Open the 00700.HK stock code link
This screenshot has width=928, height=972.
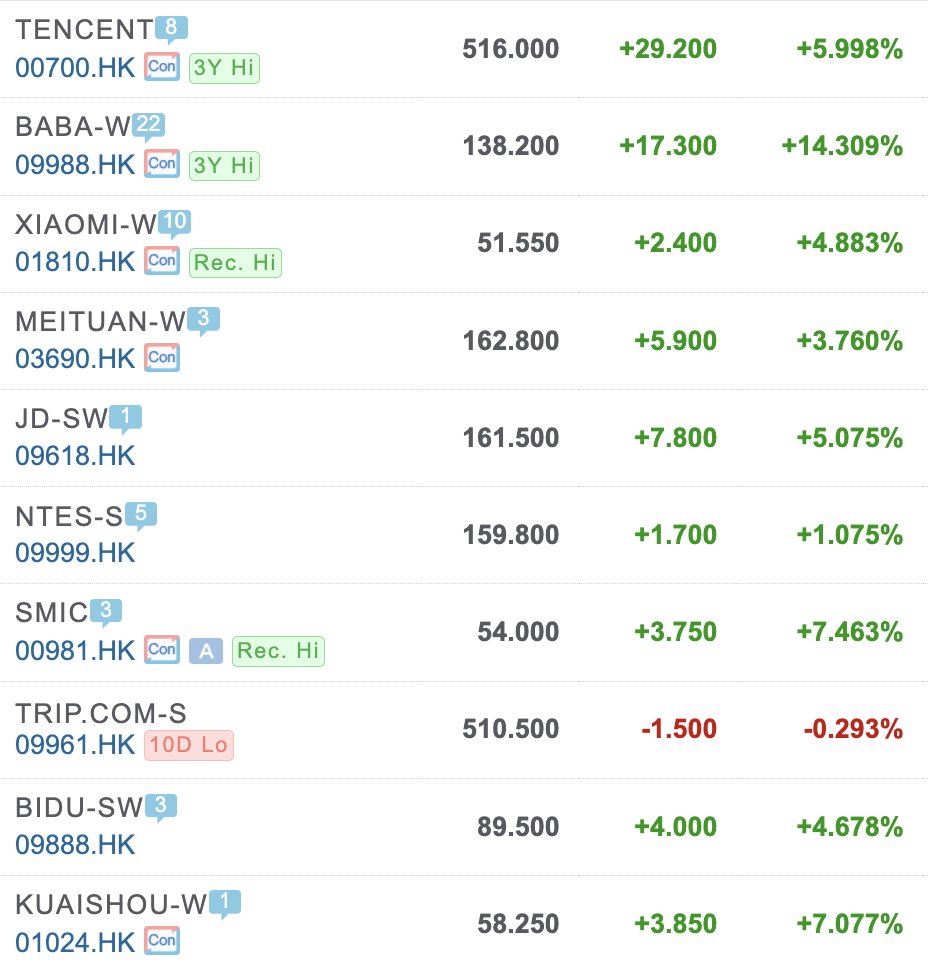point(75,68)
